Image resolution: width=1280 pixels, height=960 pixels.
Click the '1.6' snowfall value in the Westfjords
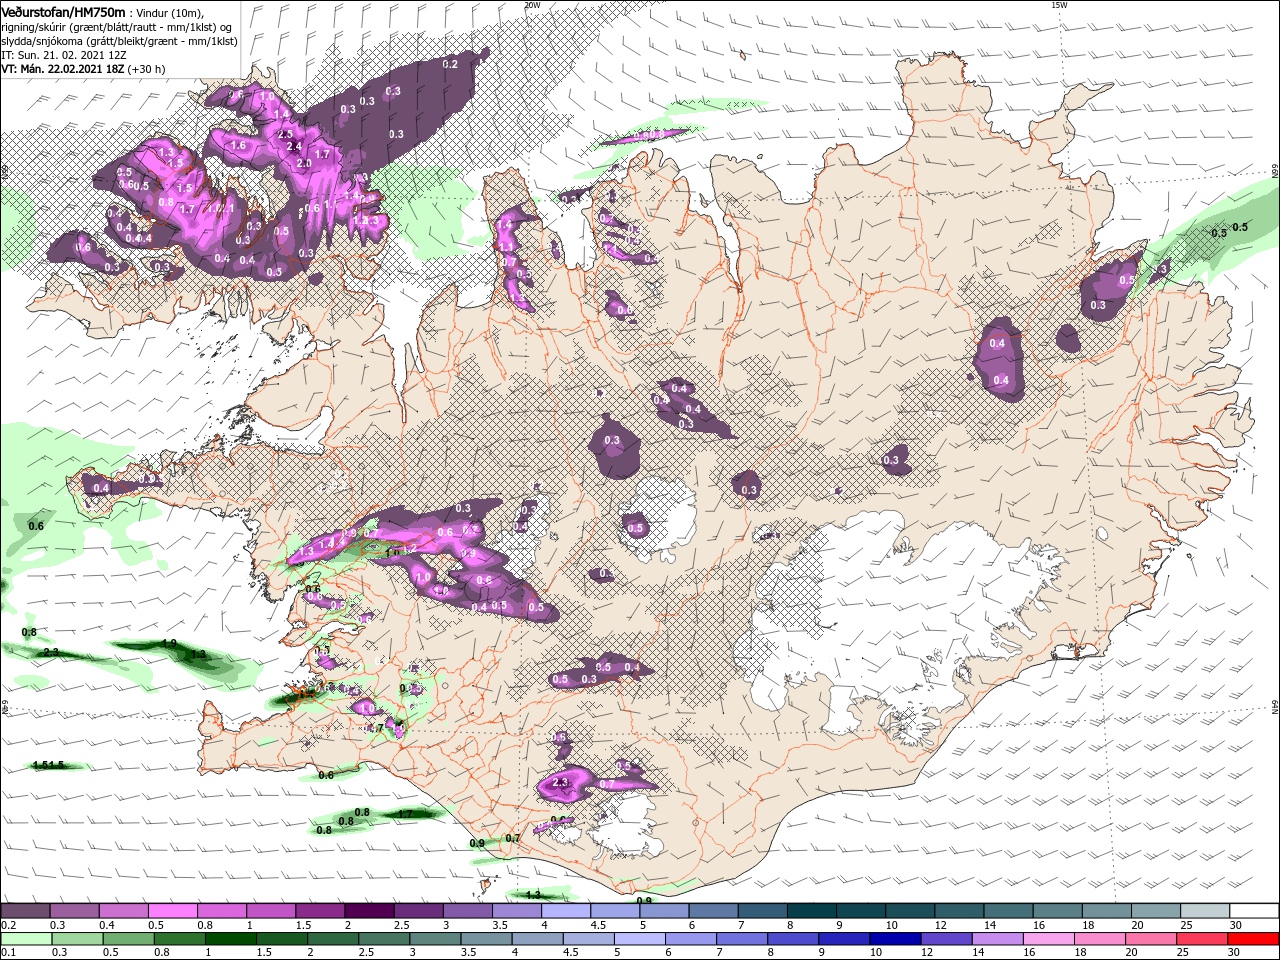point(238,145)
